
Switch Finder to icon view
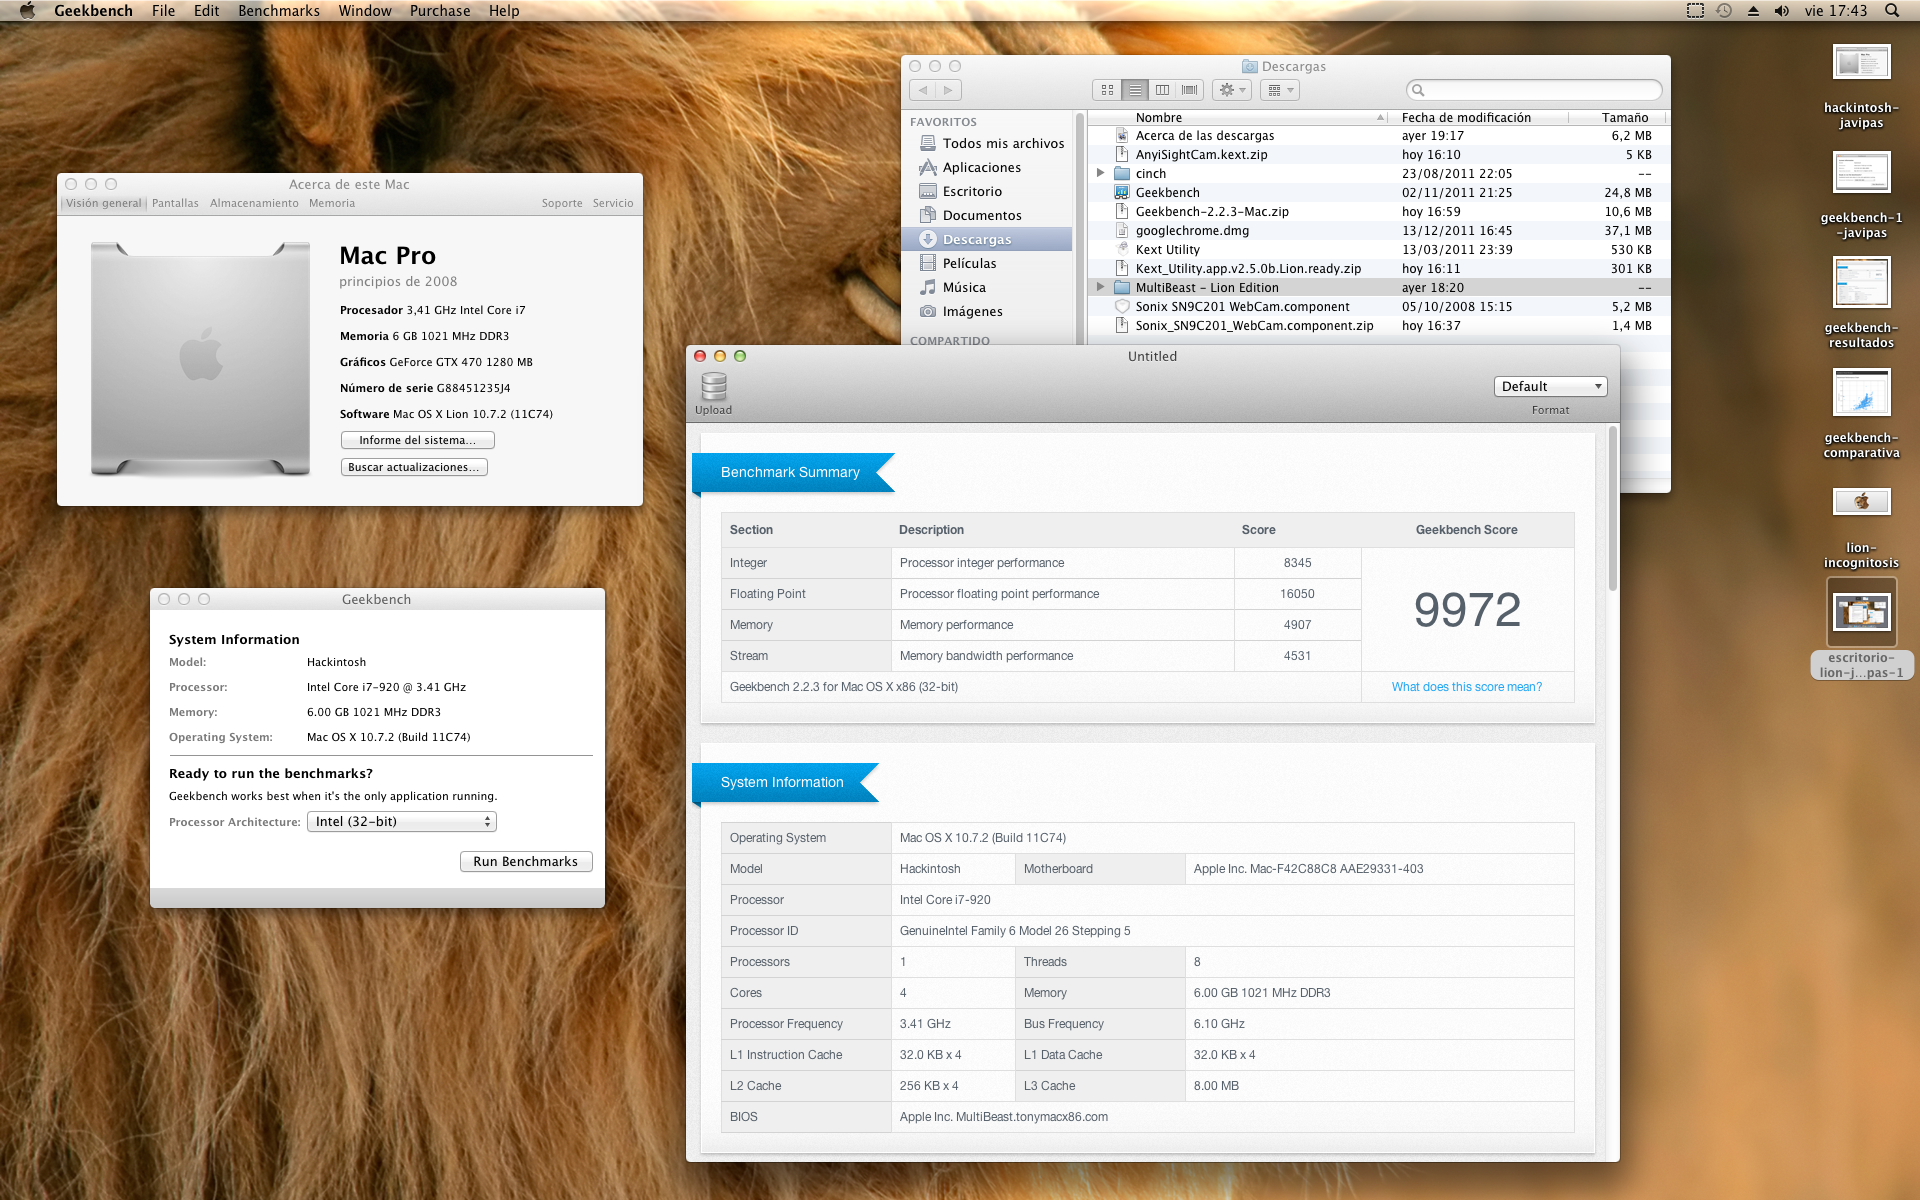[x=1107, y=90]
